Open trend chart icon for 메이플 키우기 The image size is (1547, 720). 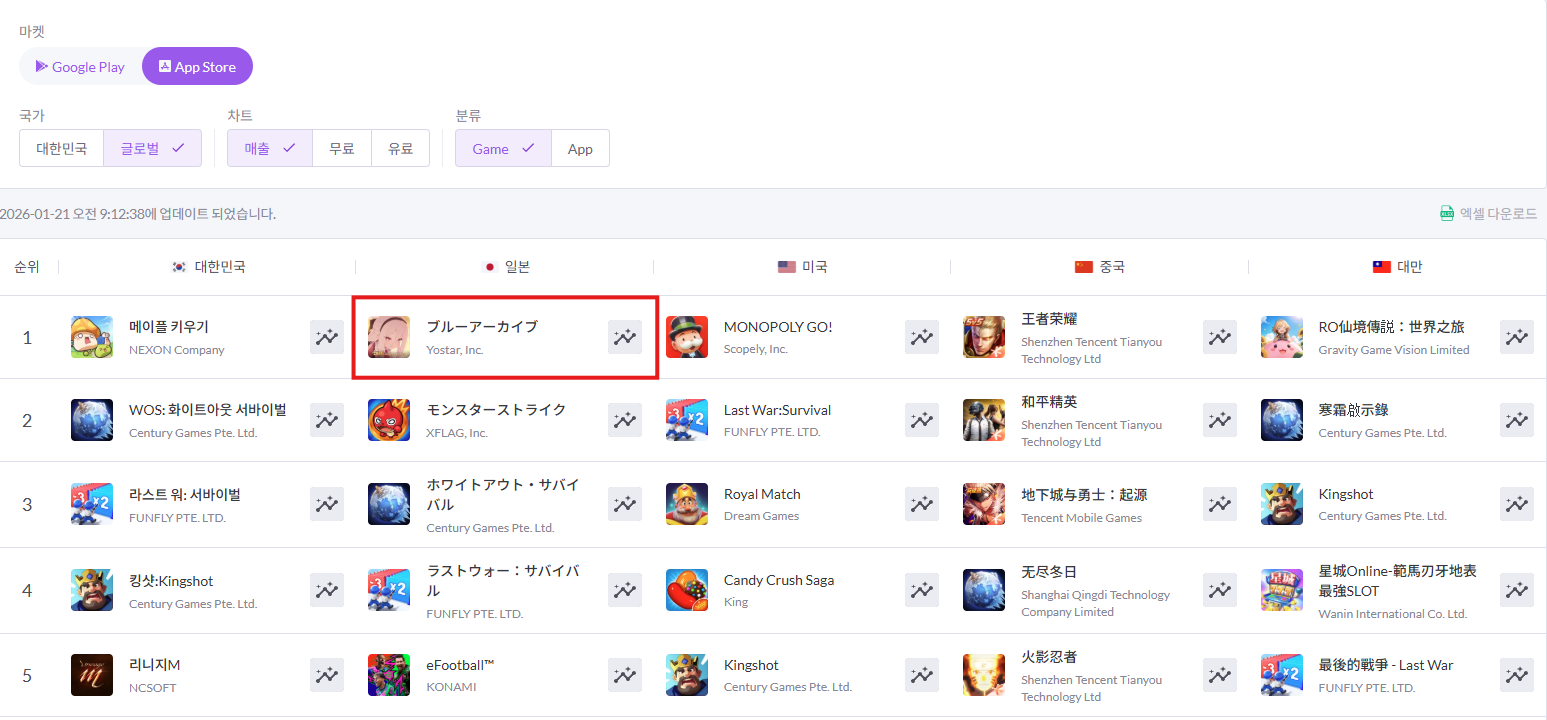coord(326,338)
